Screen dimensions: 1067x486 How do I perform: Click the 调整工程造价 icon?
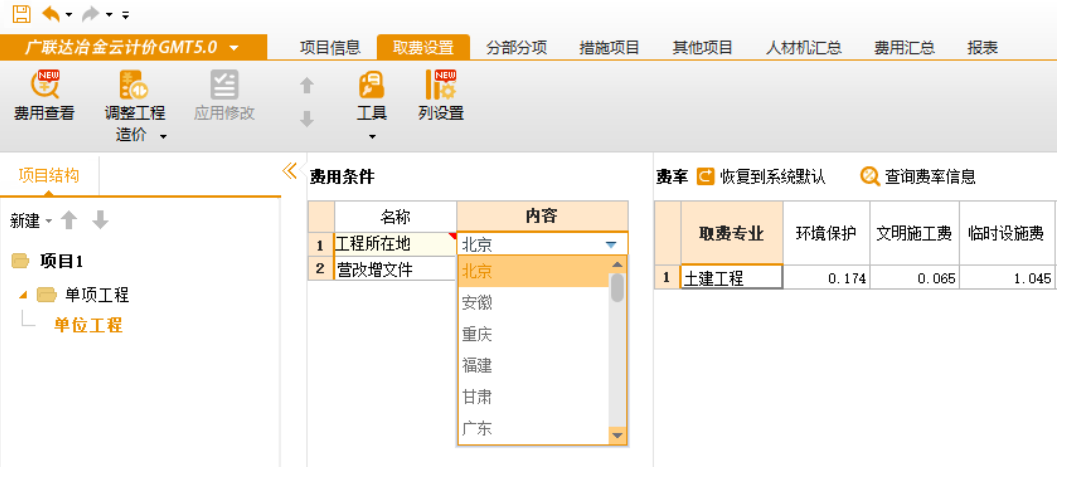[134, 86]
